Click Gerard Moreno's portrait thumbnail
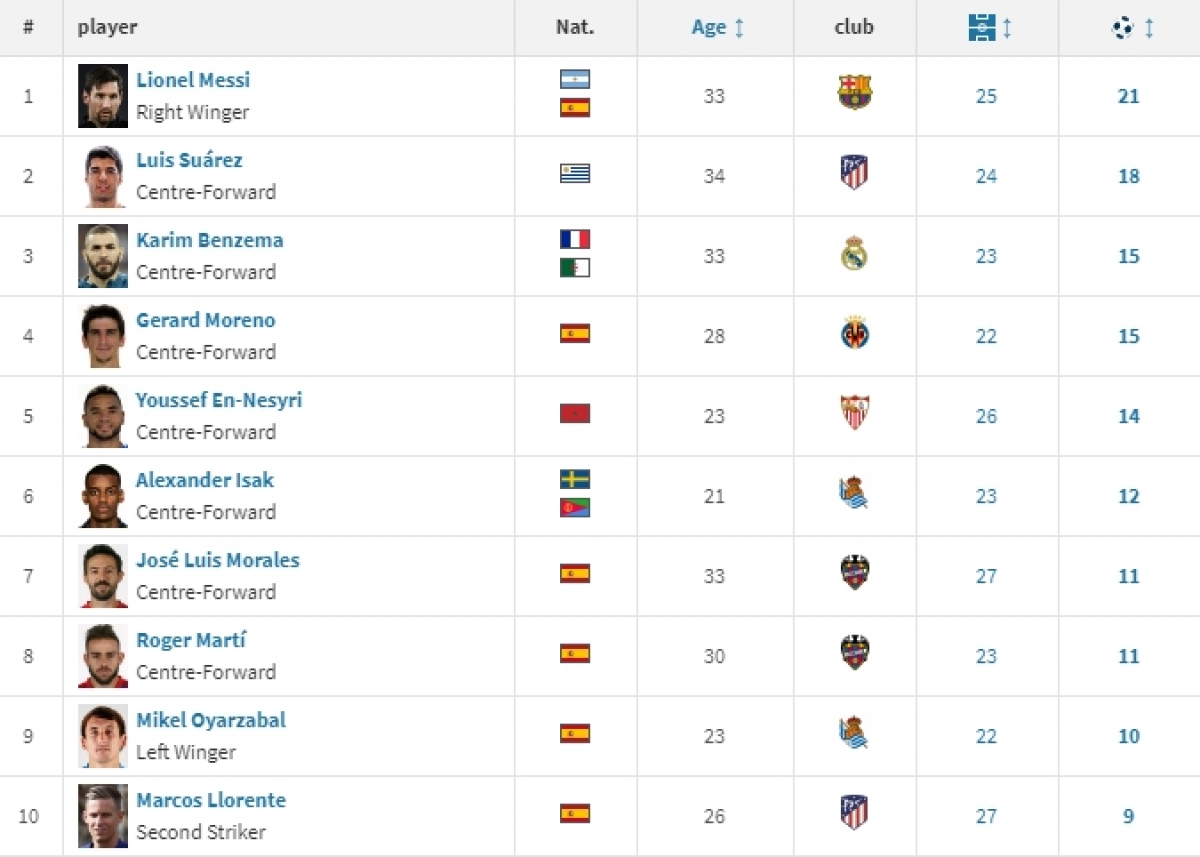This screenshot has height=857, width=1200. pos(103,336)
